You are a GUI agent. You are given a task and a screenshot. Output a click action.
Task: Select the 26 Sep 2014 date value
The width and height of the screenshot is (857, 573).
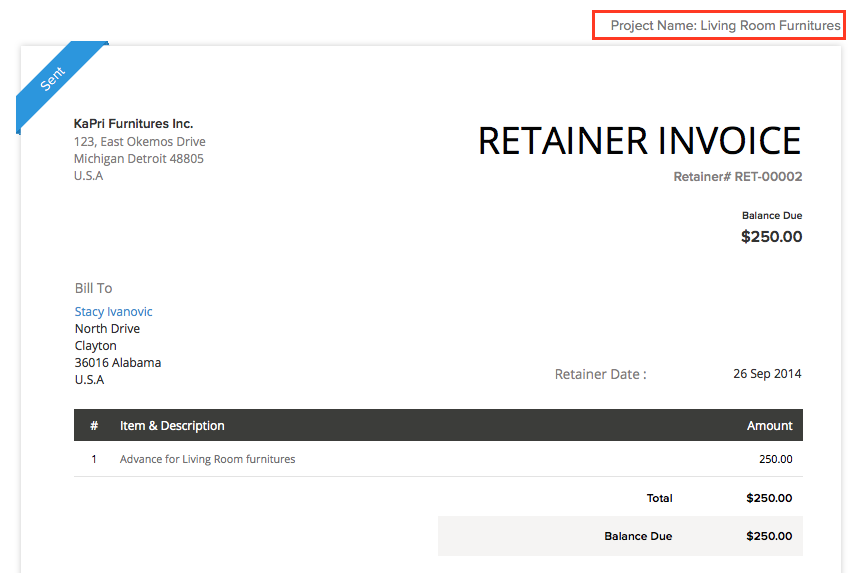pos(767,373)
